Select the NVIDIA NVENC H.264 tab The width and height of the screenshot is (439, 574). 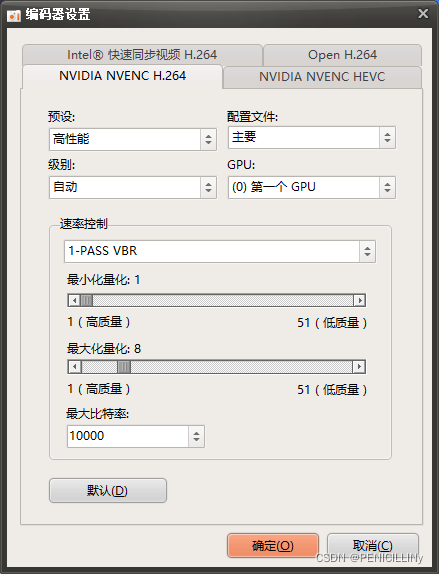click(122, 76)
